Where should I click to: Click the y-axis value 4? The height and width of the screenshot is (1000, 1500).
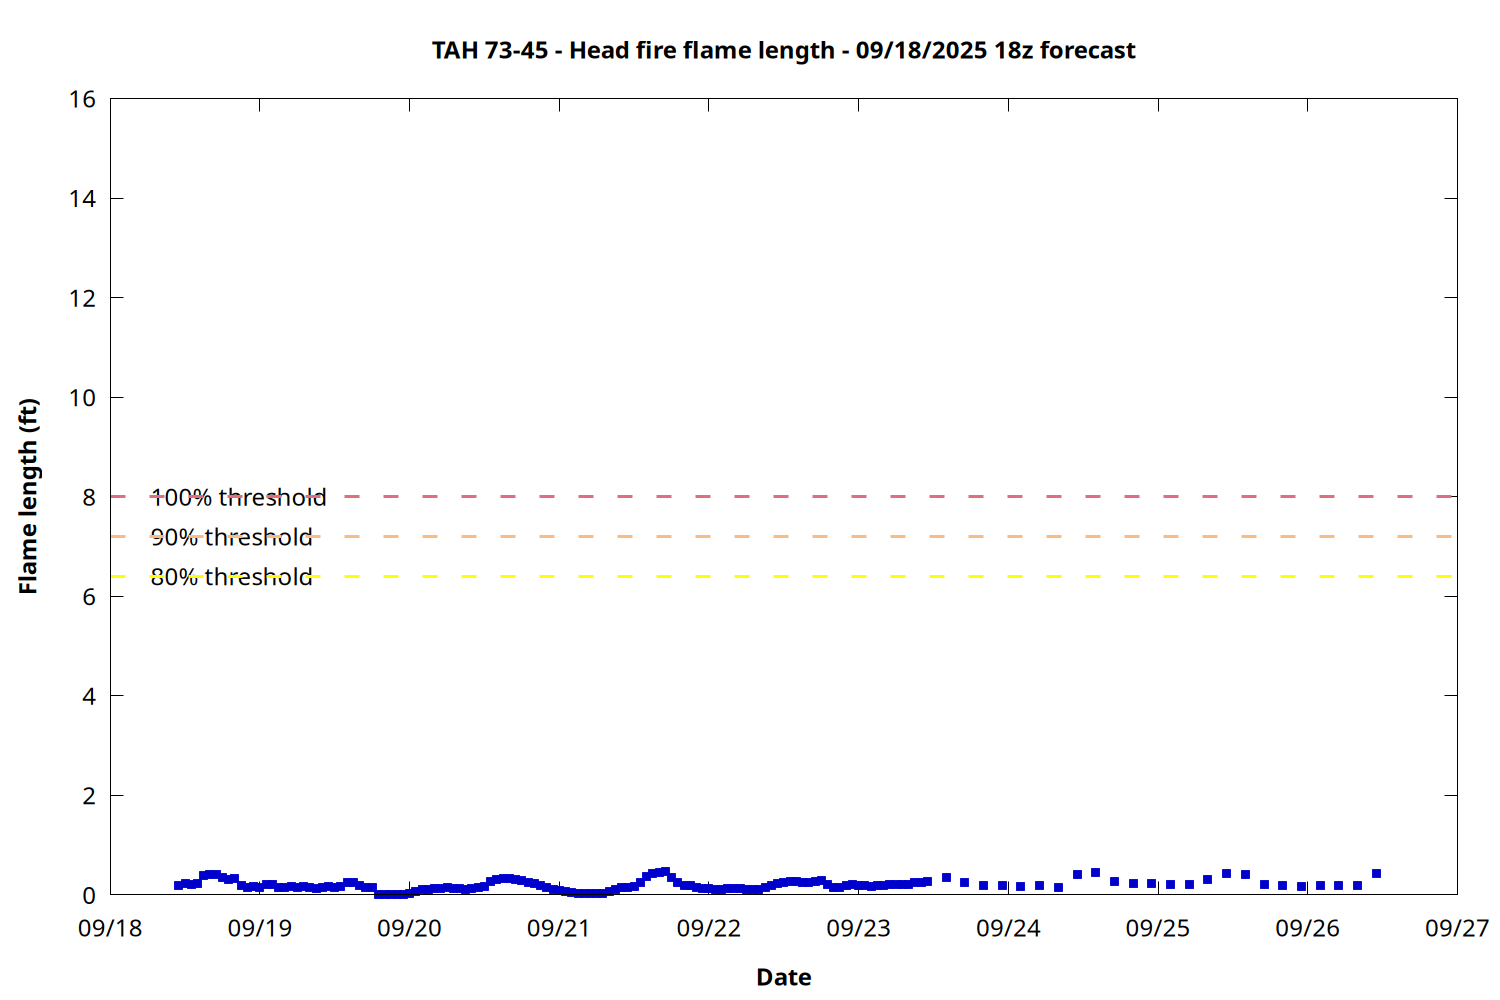tap(89, 696)
